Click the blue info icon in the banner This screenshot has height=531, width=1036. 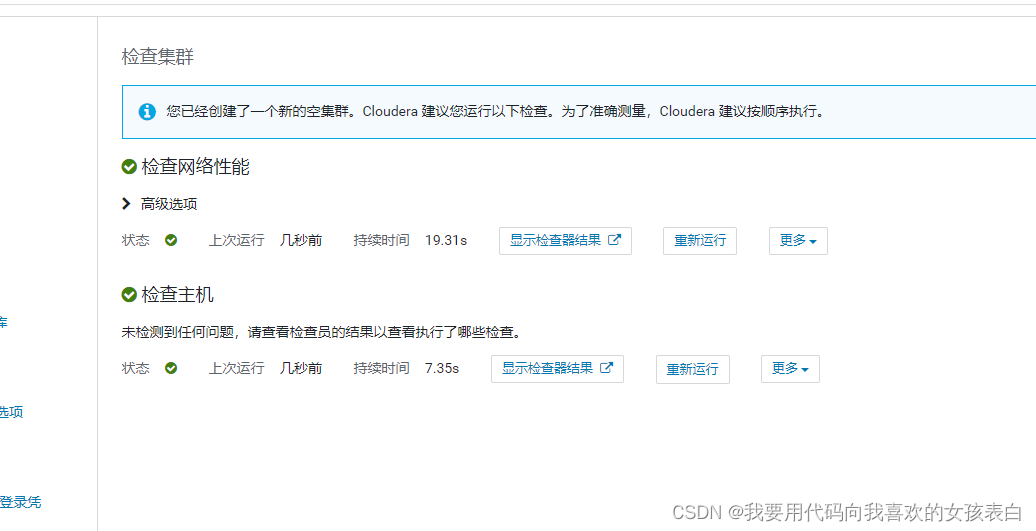click(147, 112)
